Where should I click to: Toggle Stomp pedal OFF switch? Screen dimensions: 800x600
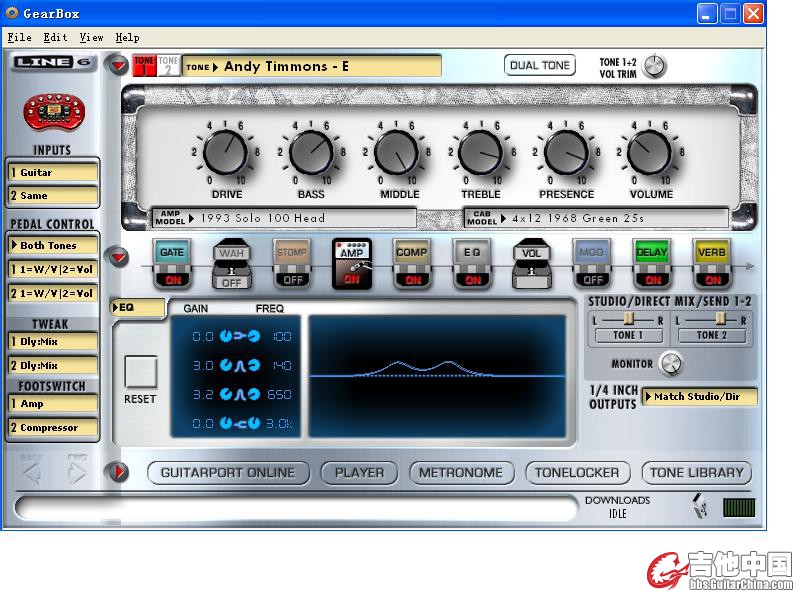point(293,280)
